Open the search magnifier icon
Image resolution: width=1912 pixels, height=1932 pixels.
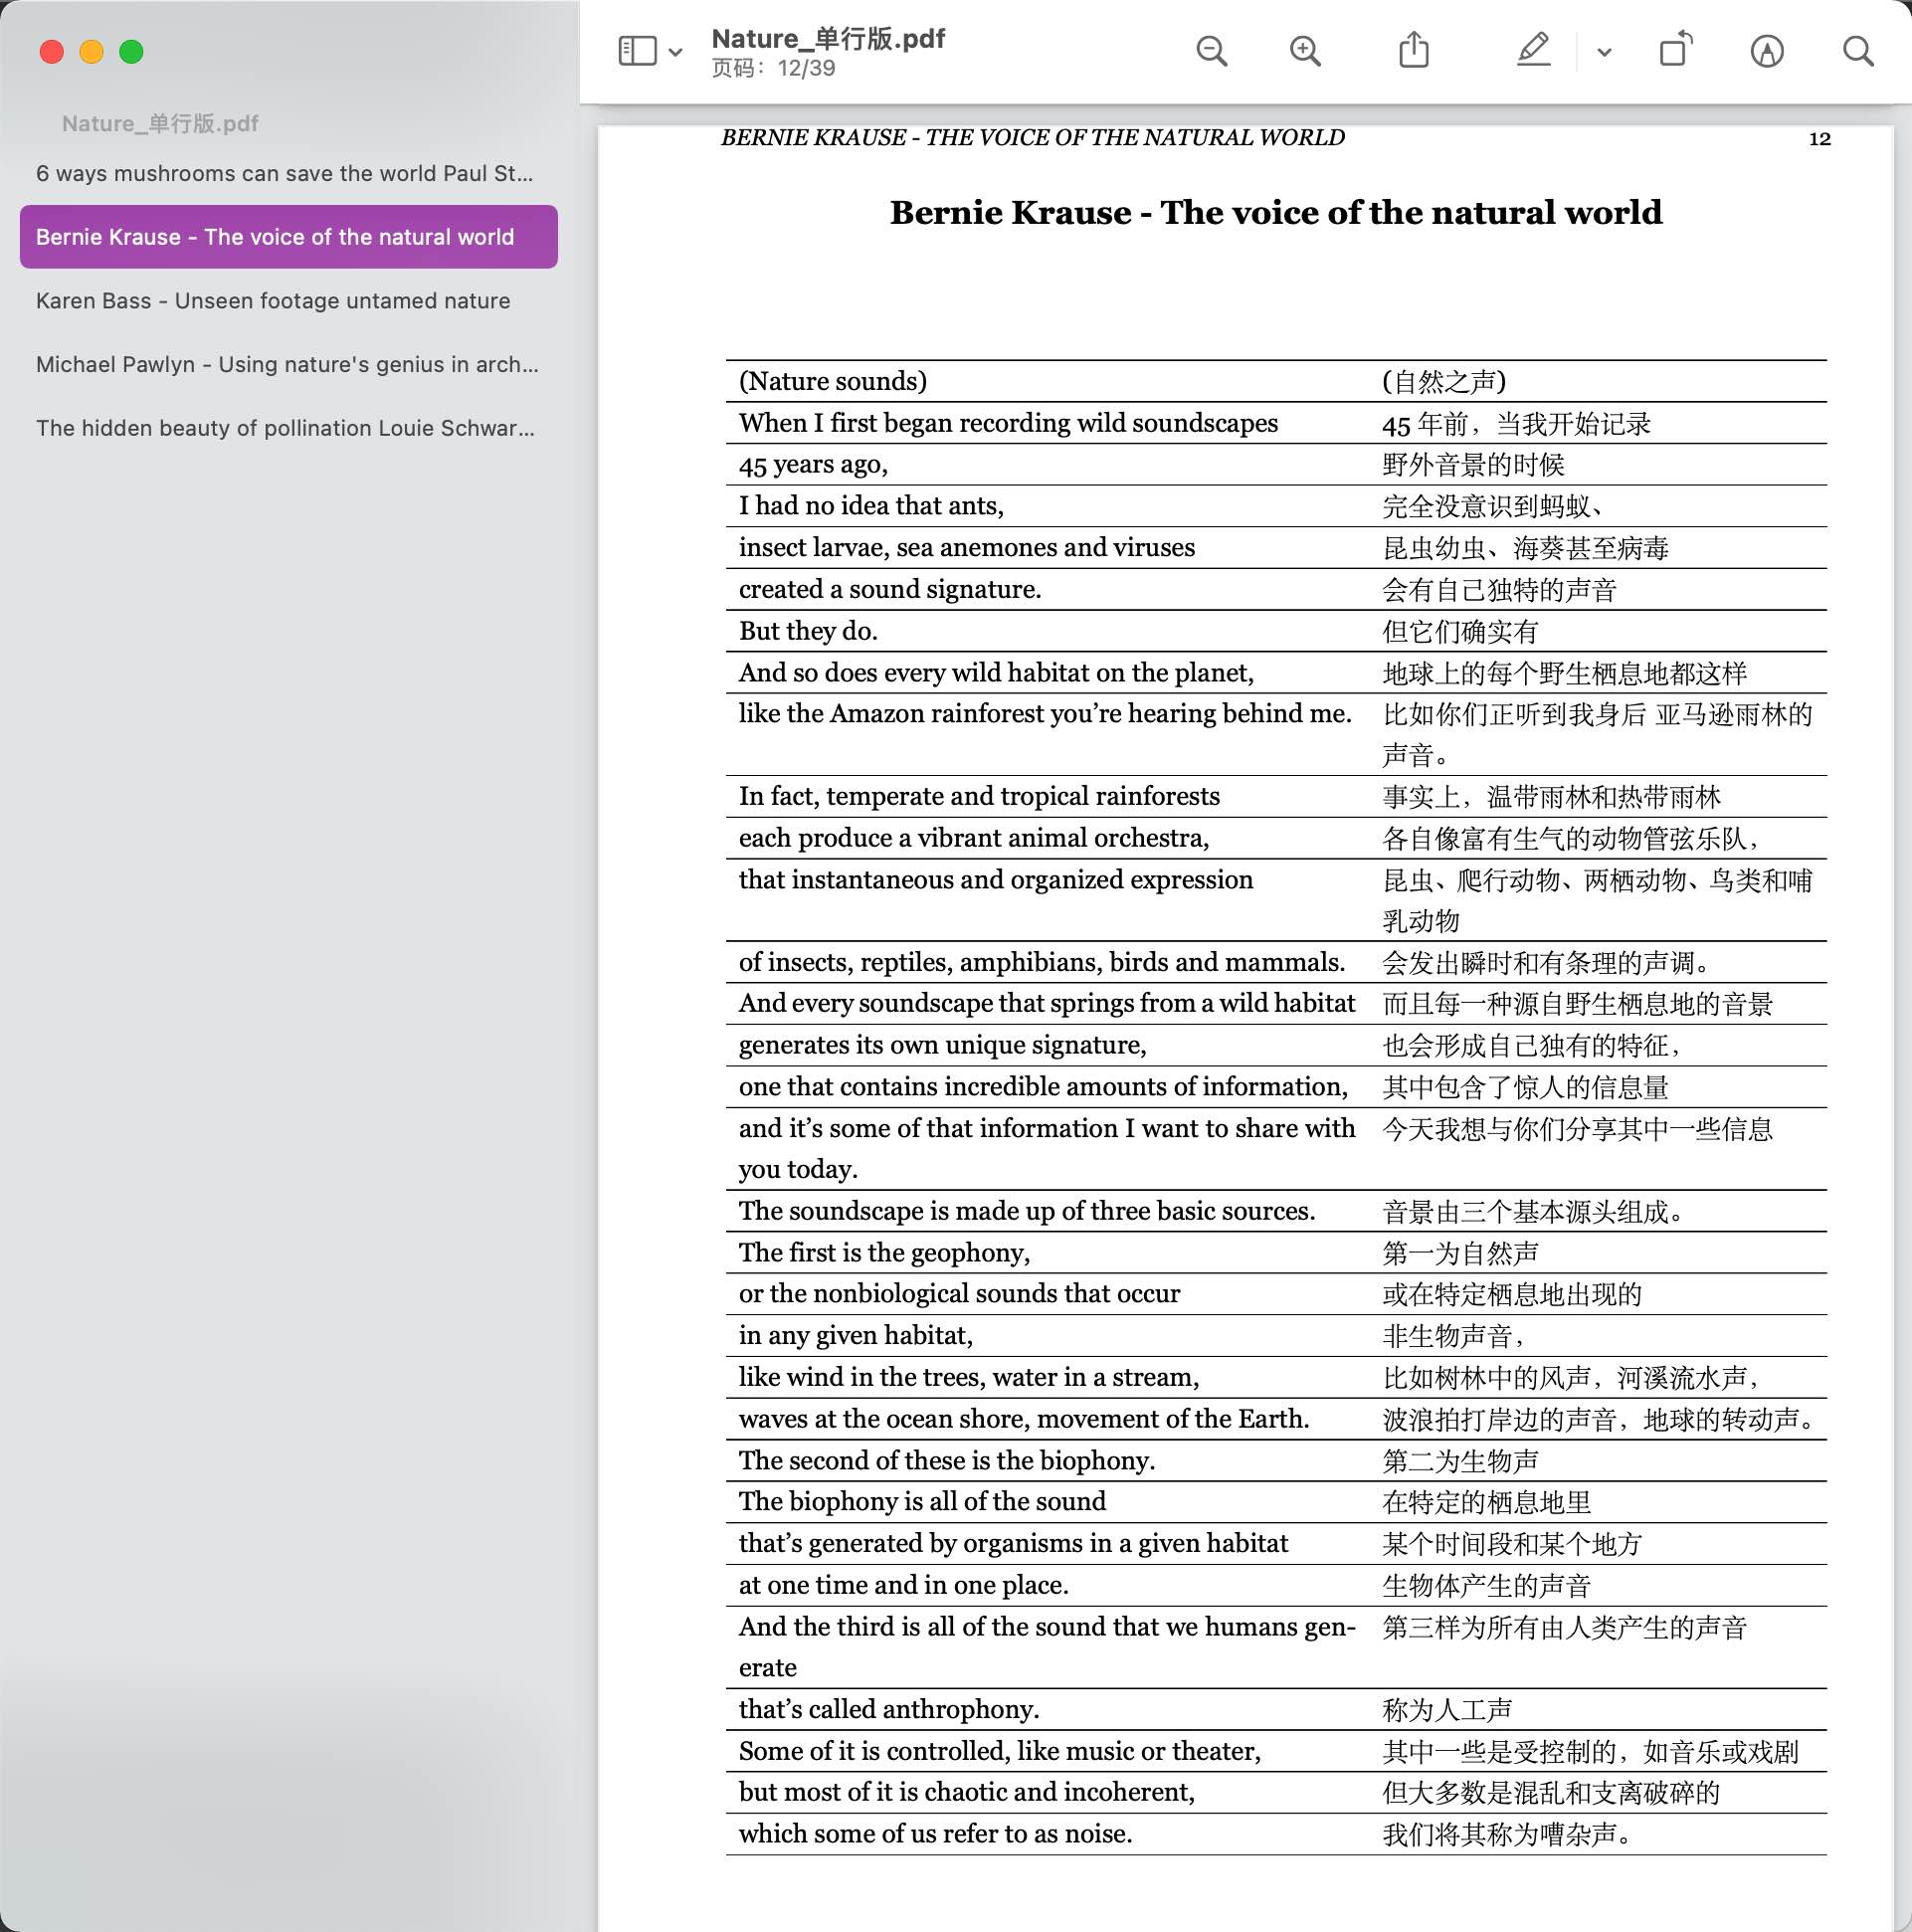click(1858, 51)
